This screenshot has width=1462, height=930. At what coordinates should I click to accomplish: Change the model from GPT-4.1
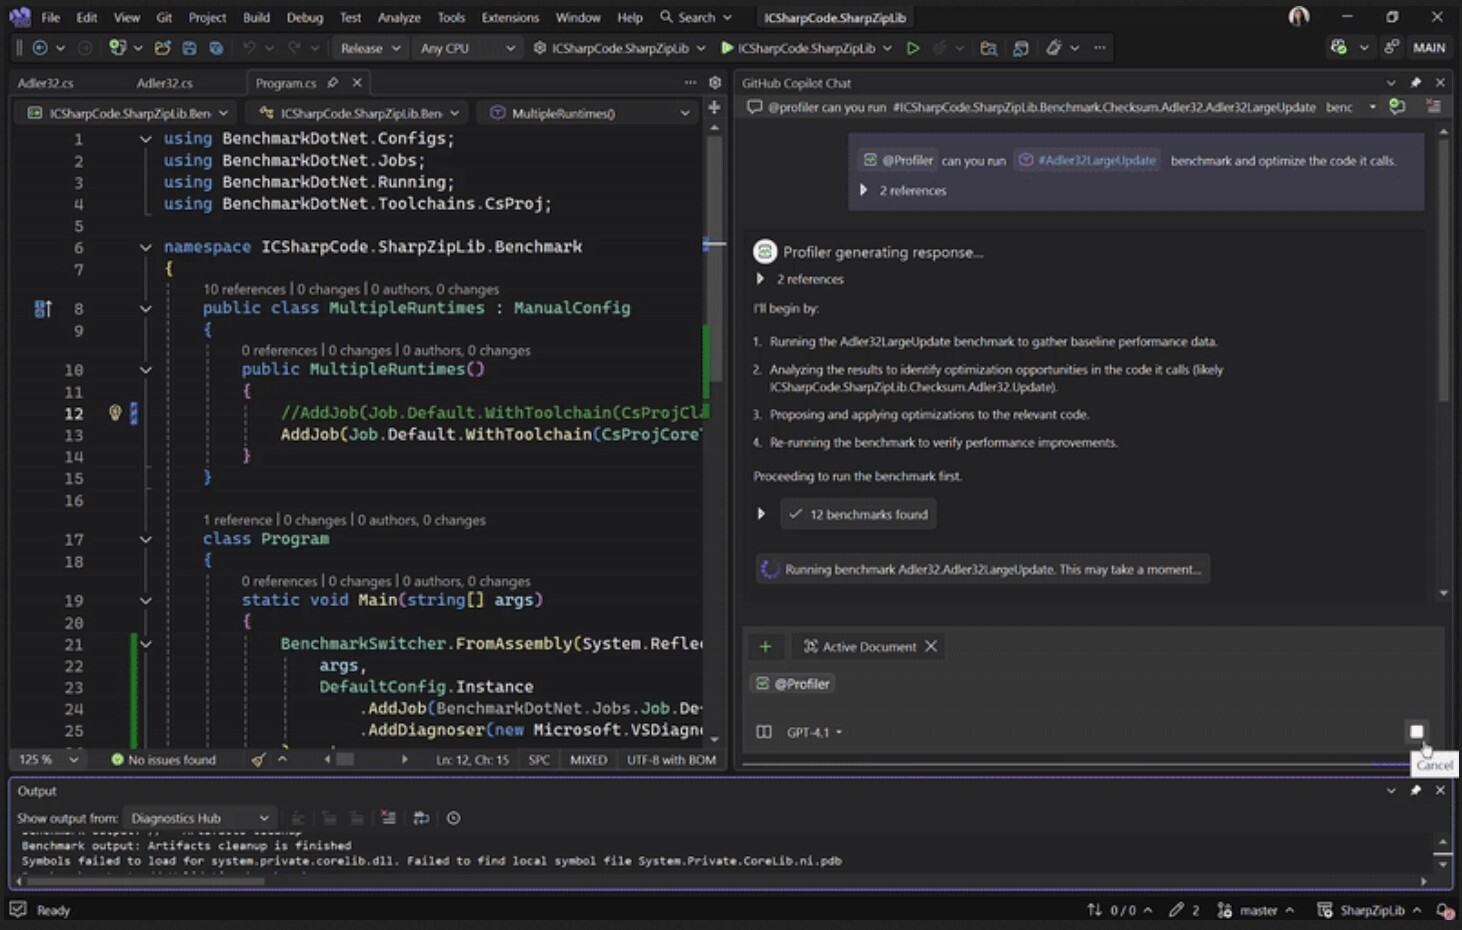click(x=810, y=731)
